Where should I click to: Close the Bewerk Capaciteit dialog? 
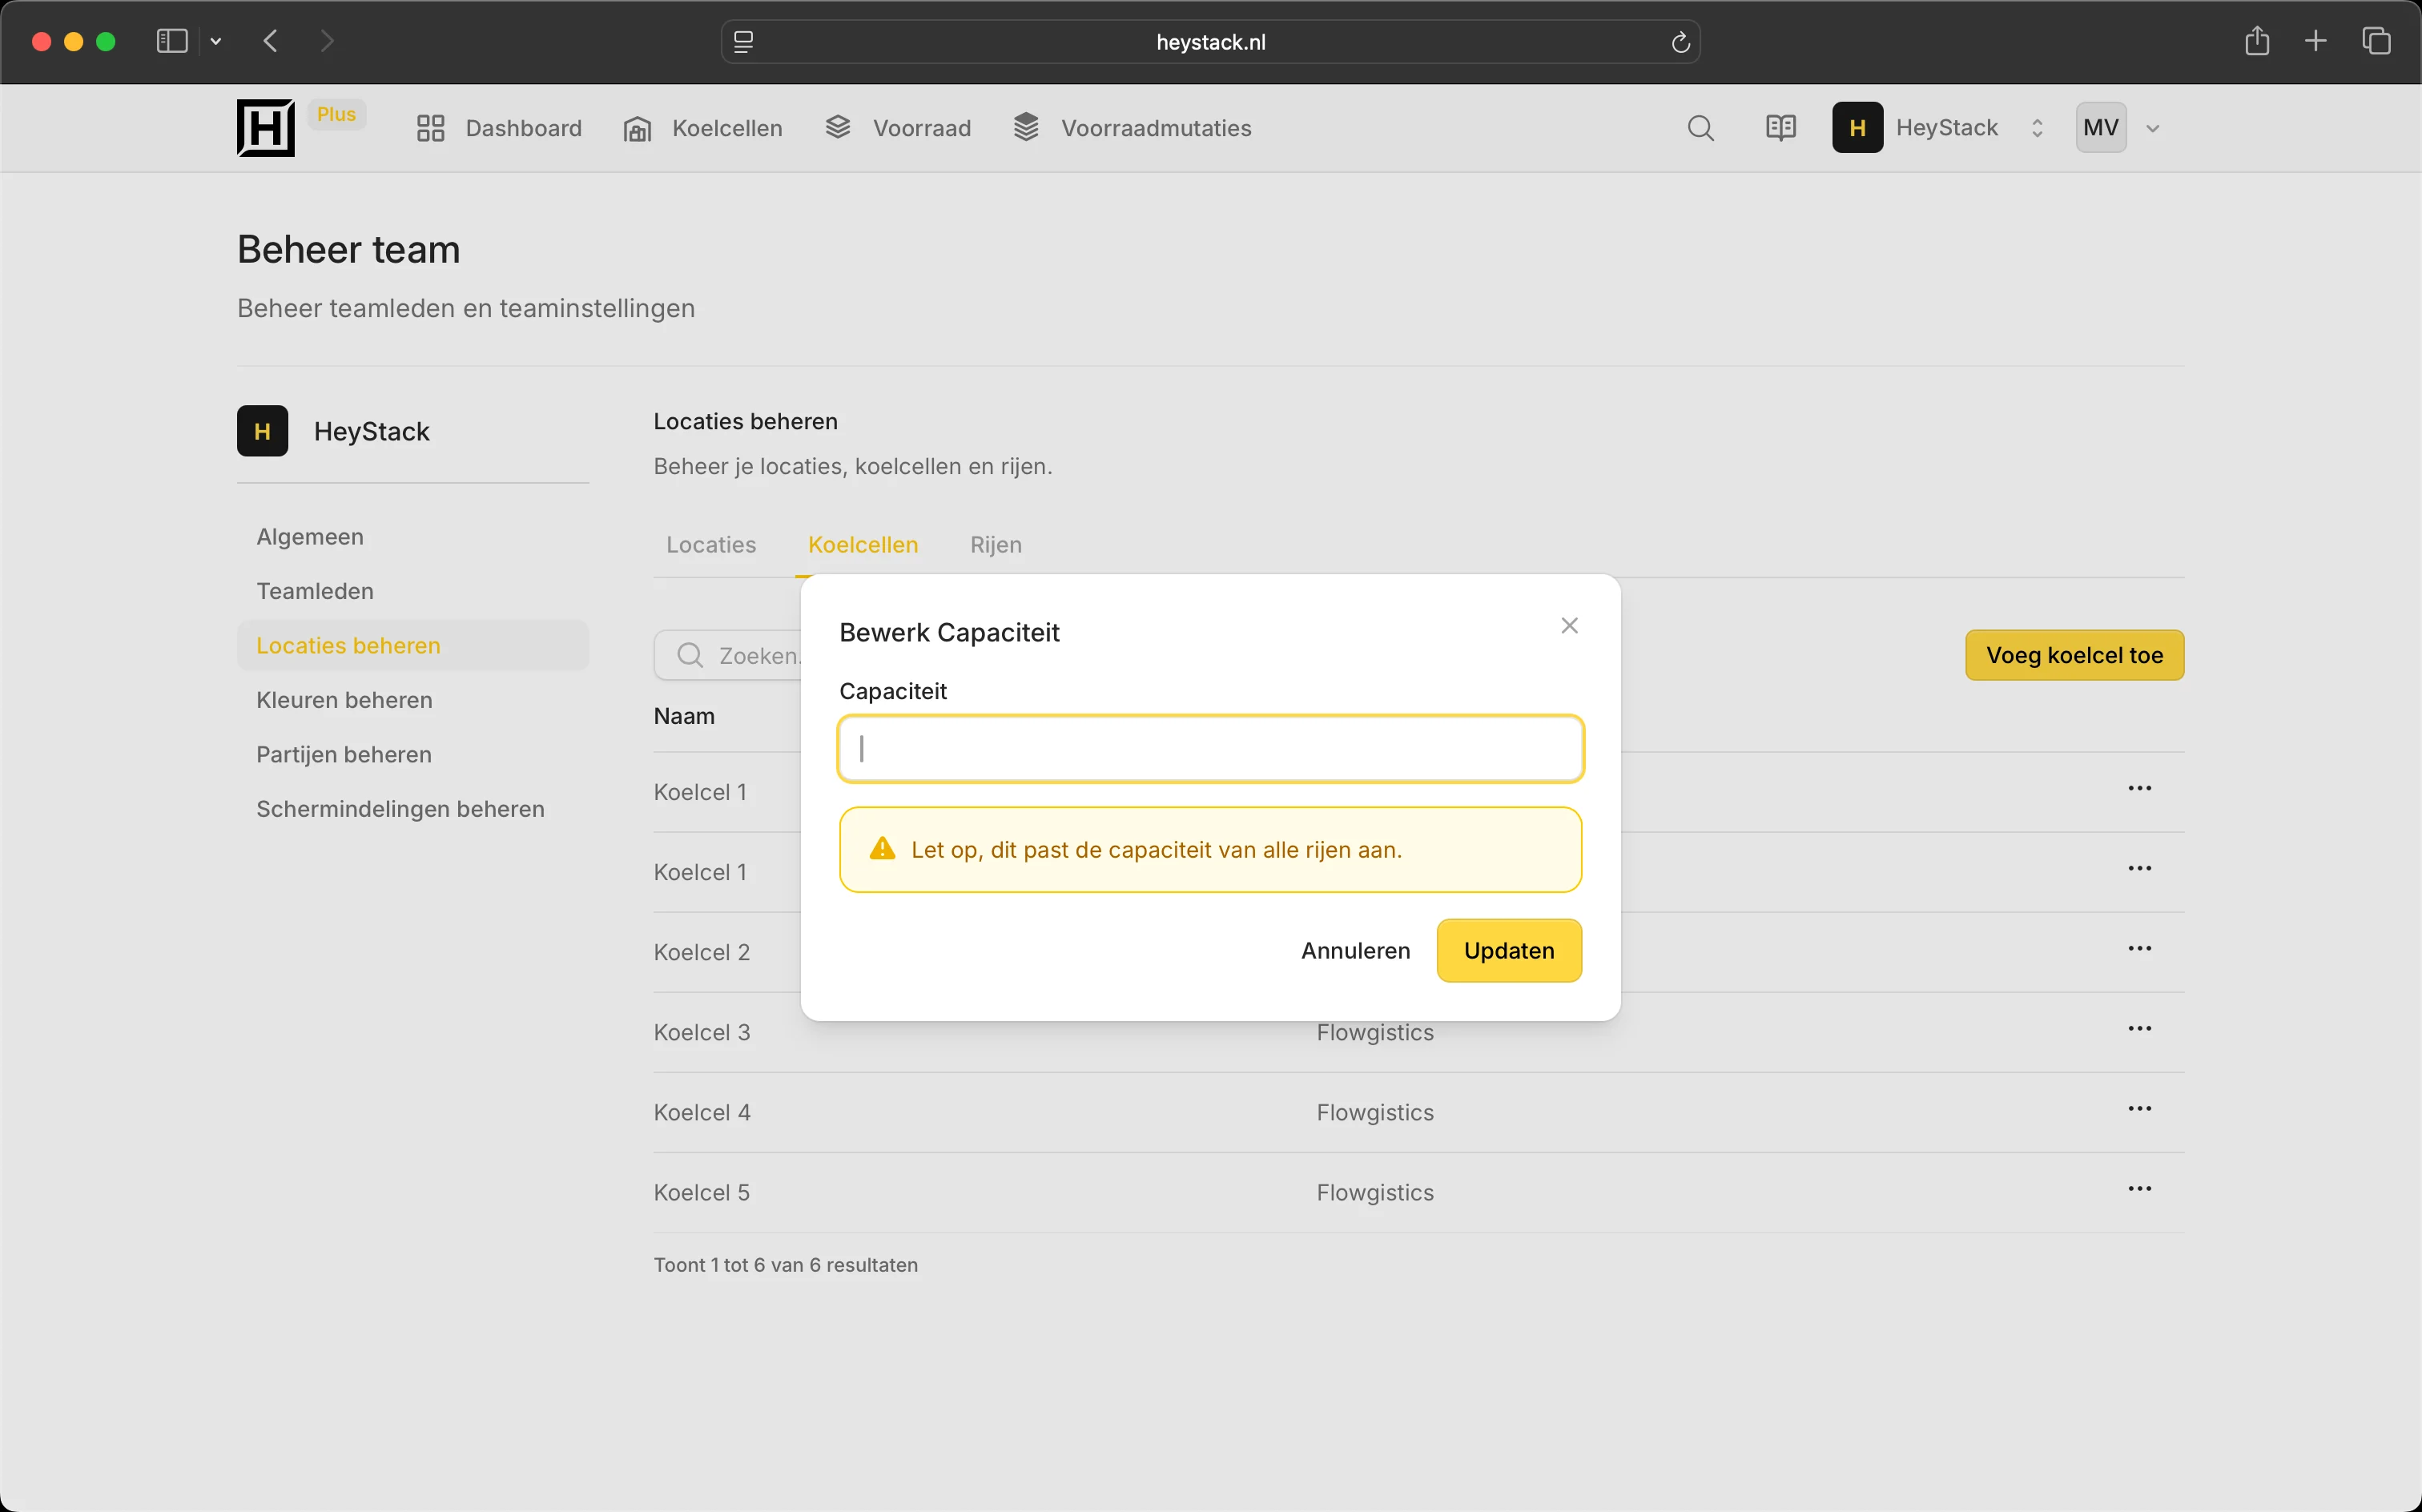click(x=1569, y=626)
